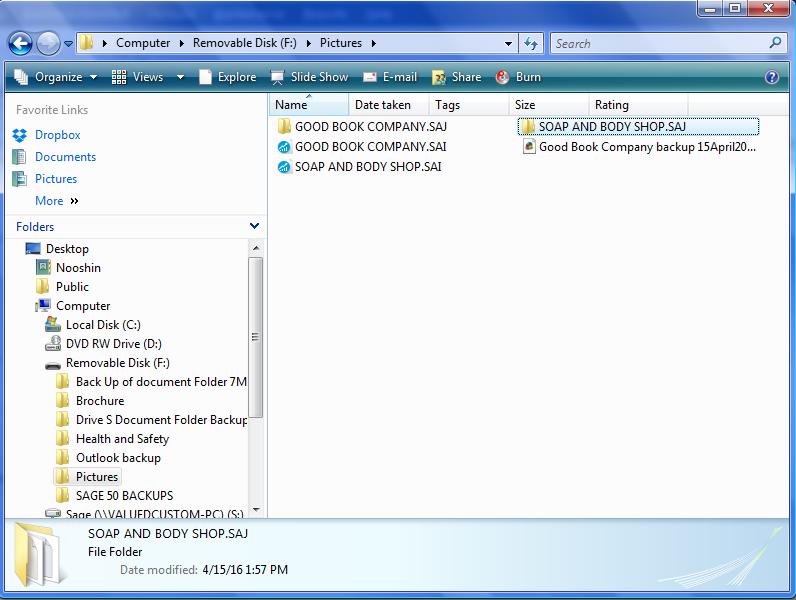Image resolution: width=796 pixels, height=600 pixels.
Task: Select SOAP AND BODY SHOP.SAJ folder in file list
Action: [638, 126]
